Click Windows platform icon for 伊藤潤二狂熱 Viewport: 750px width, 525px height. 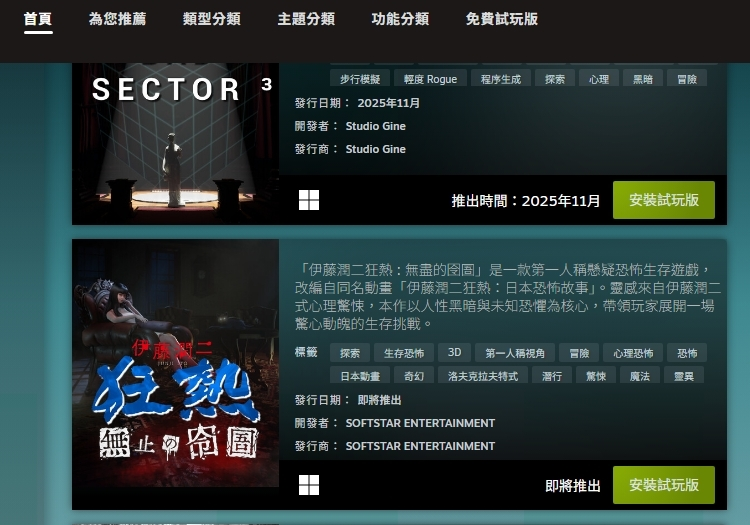pos(309,485)
